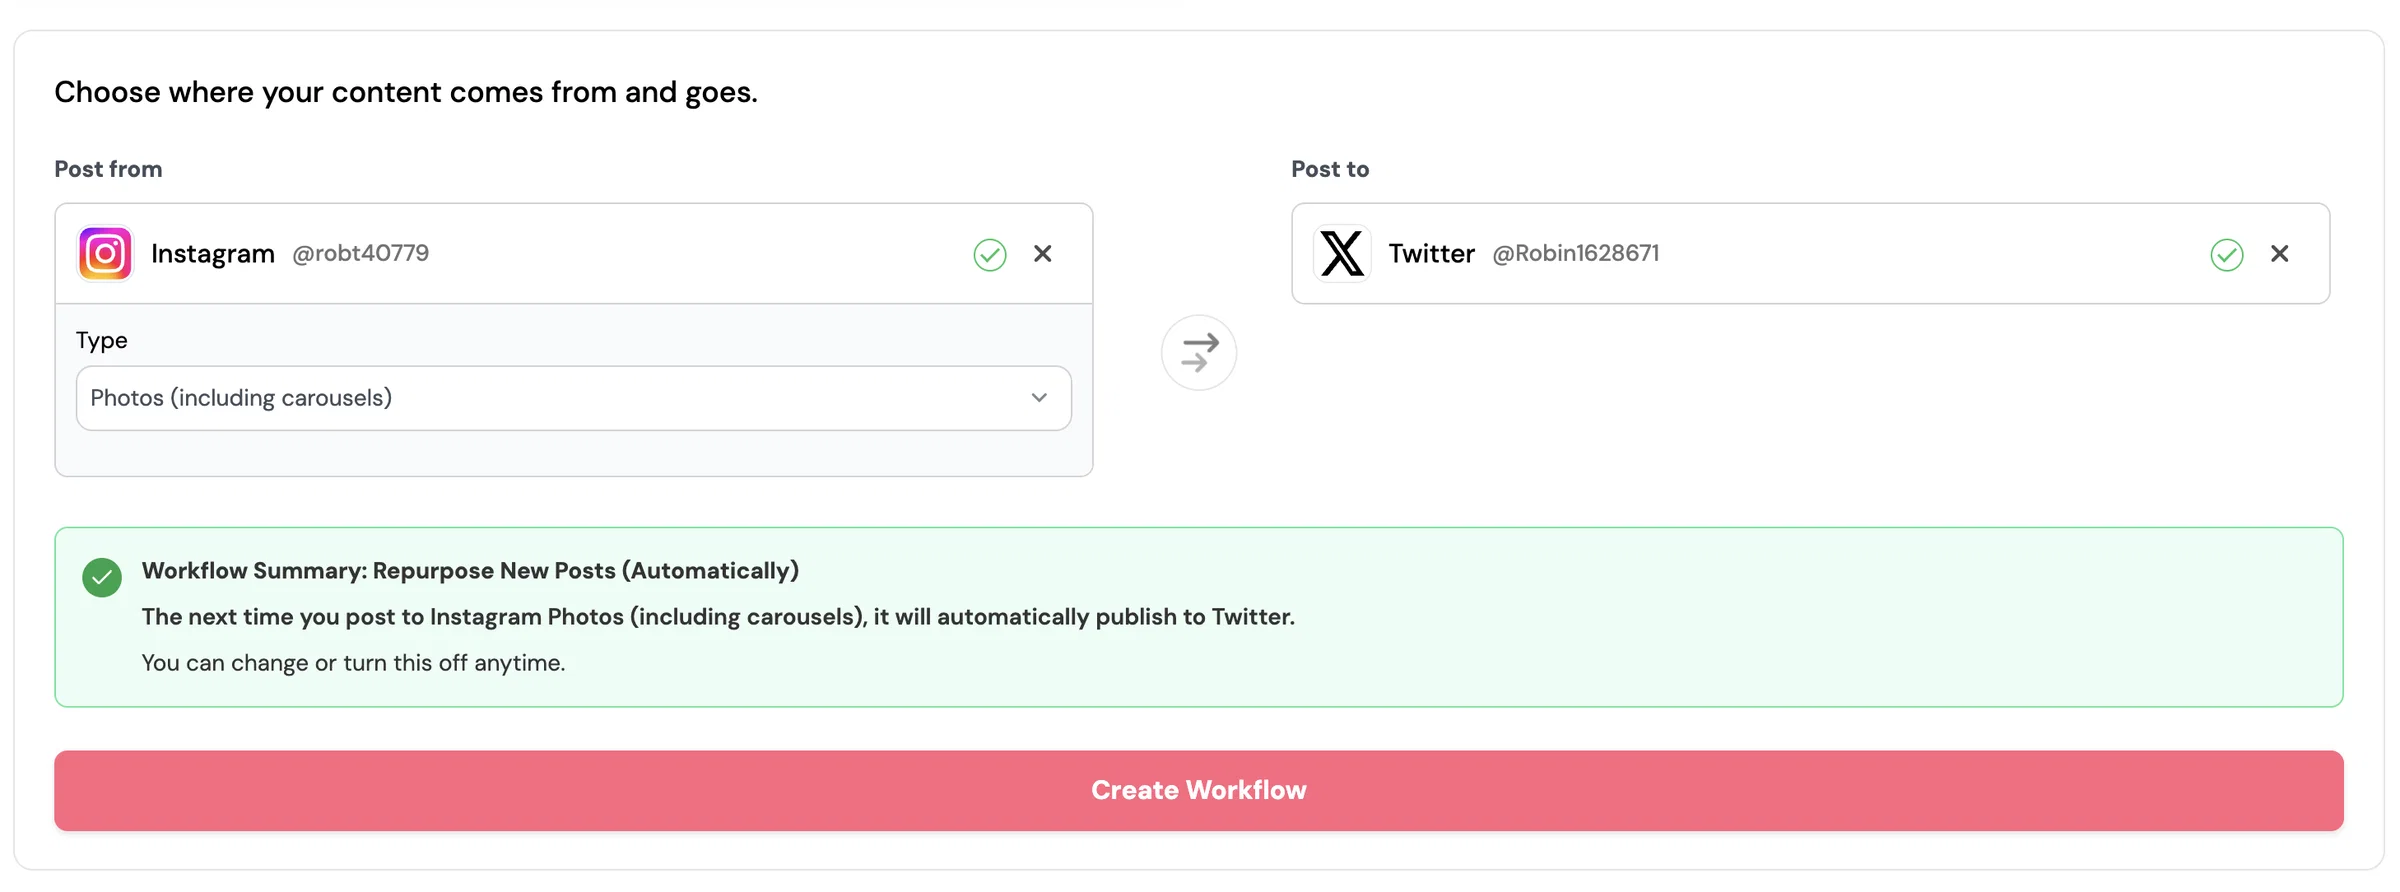The image size is (2400, 892).
Task: Click the Create Workflow button
Action: (1199, 790)
